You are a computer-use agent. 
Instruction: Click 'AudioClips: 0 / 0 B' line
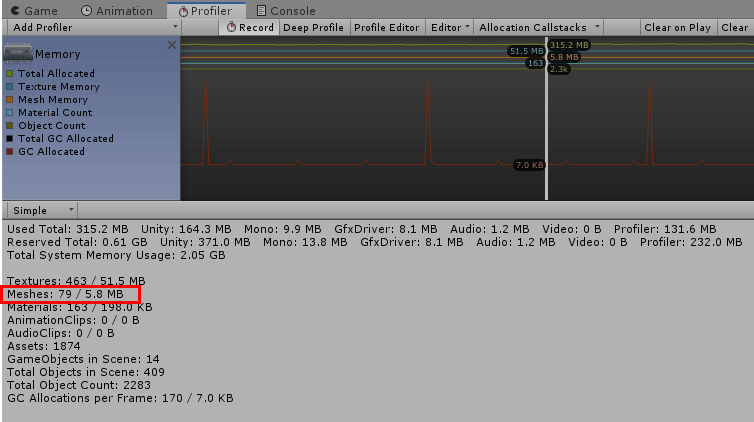(x=61, y=333)
